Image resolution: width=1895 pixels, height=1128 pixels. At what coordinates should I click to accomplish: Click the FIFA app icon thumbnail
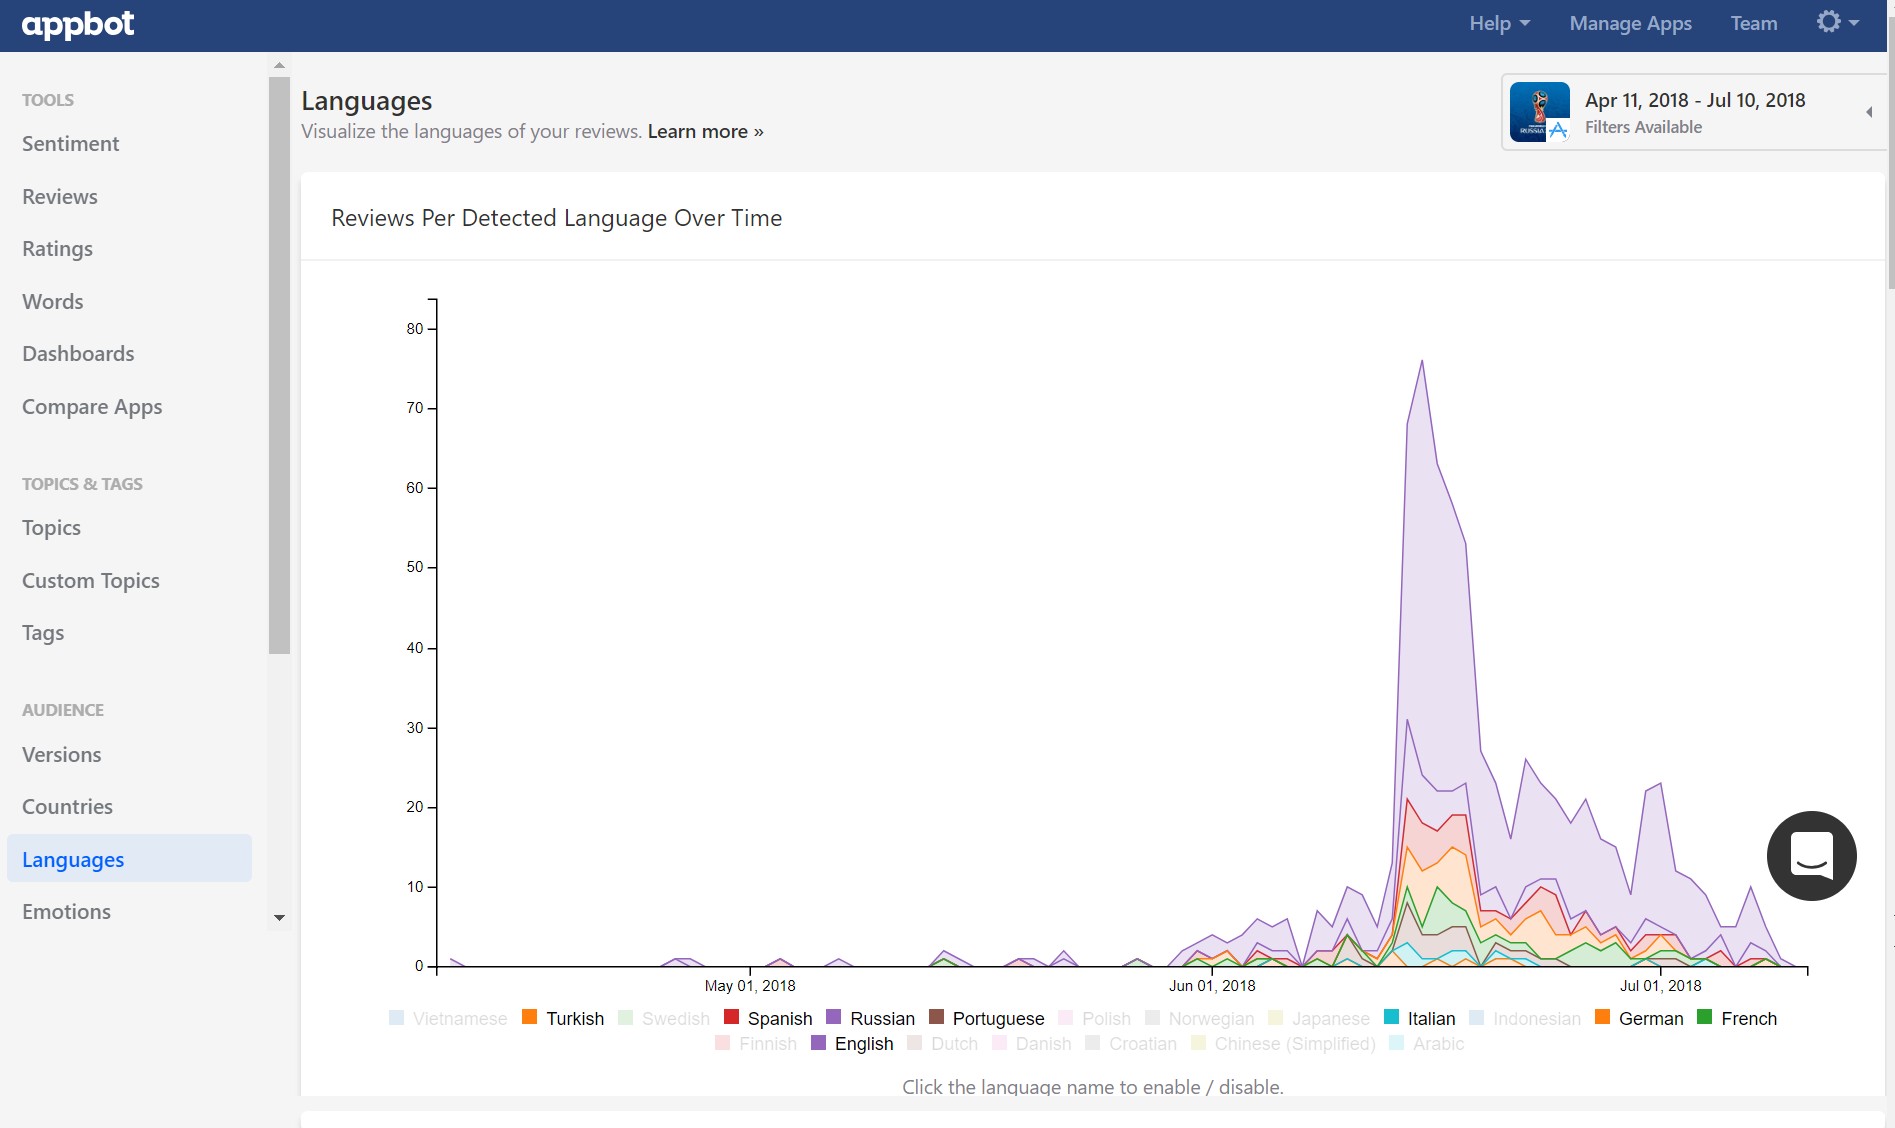[x=1539, y=112]
